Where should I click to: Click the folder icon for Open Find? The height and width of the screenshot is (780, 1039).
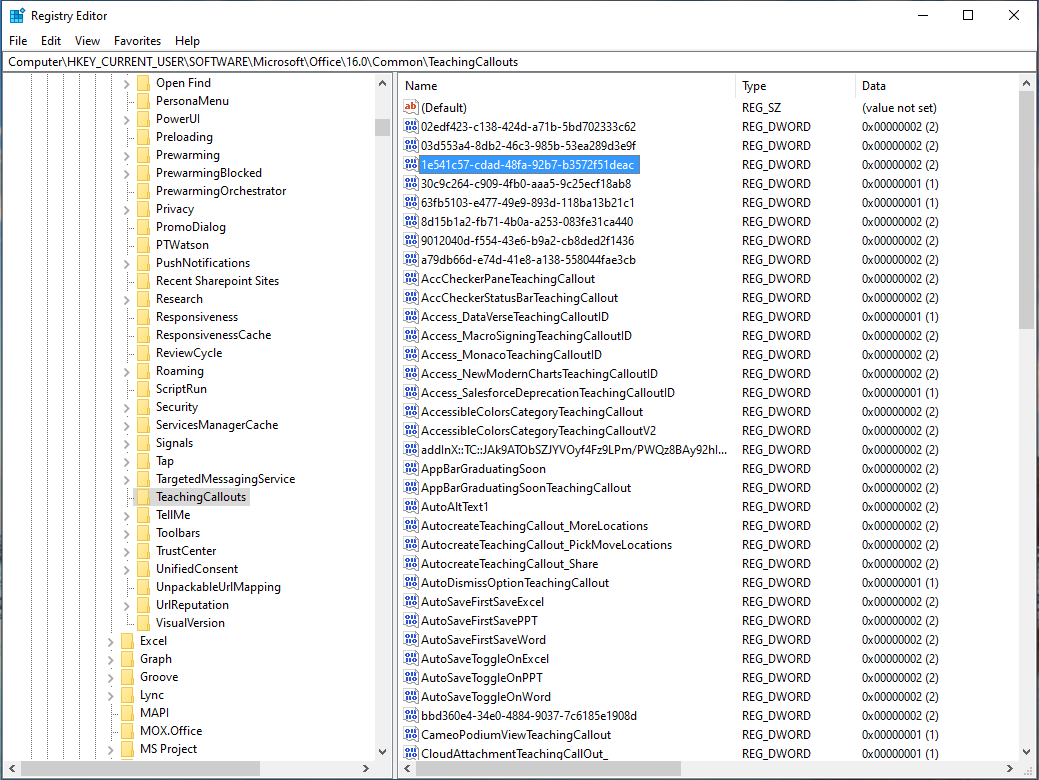(143, 83)
